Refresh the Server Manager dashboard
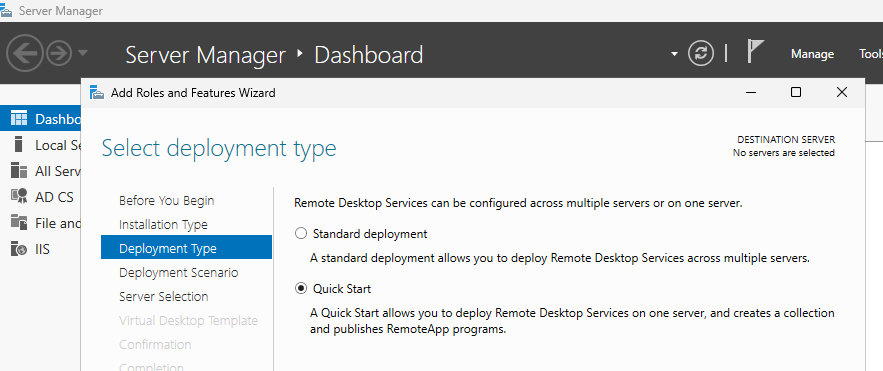 point(701,53)
